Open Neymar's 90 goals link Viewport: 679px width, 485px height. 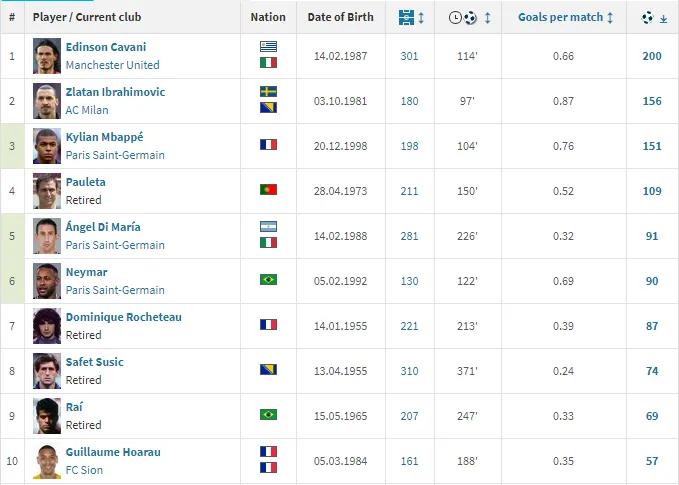click(x=652, y=281)
